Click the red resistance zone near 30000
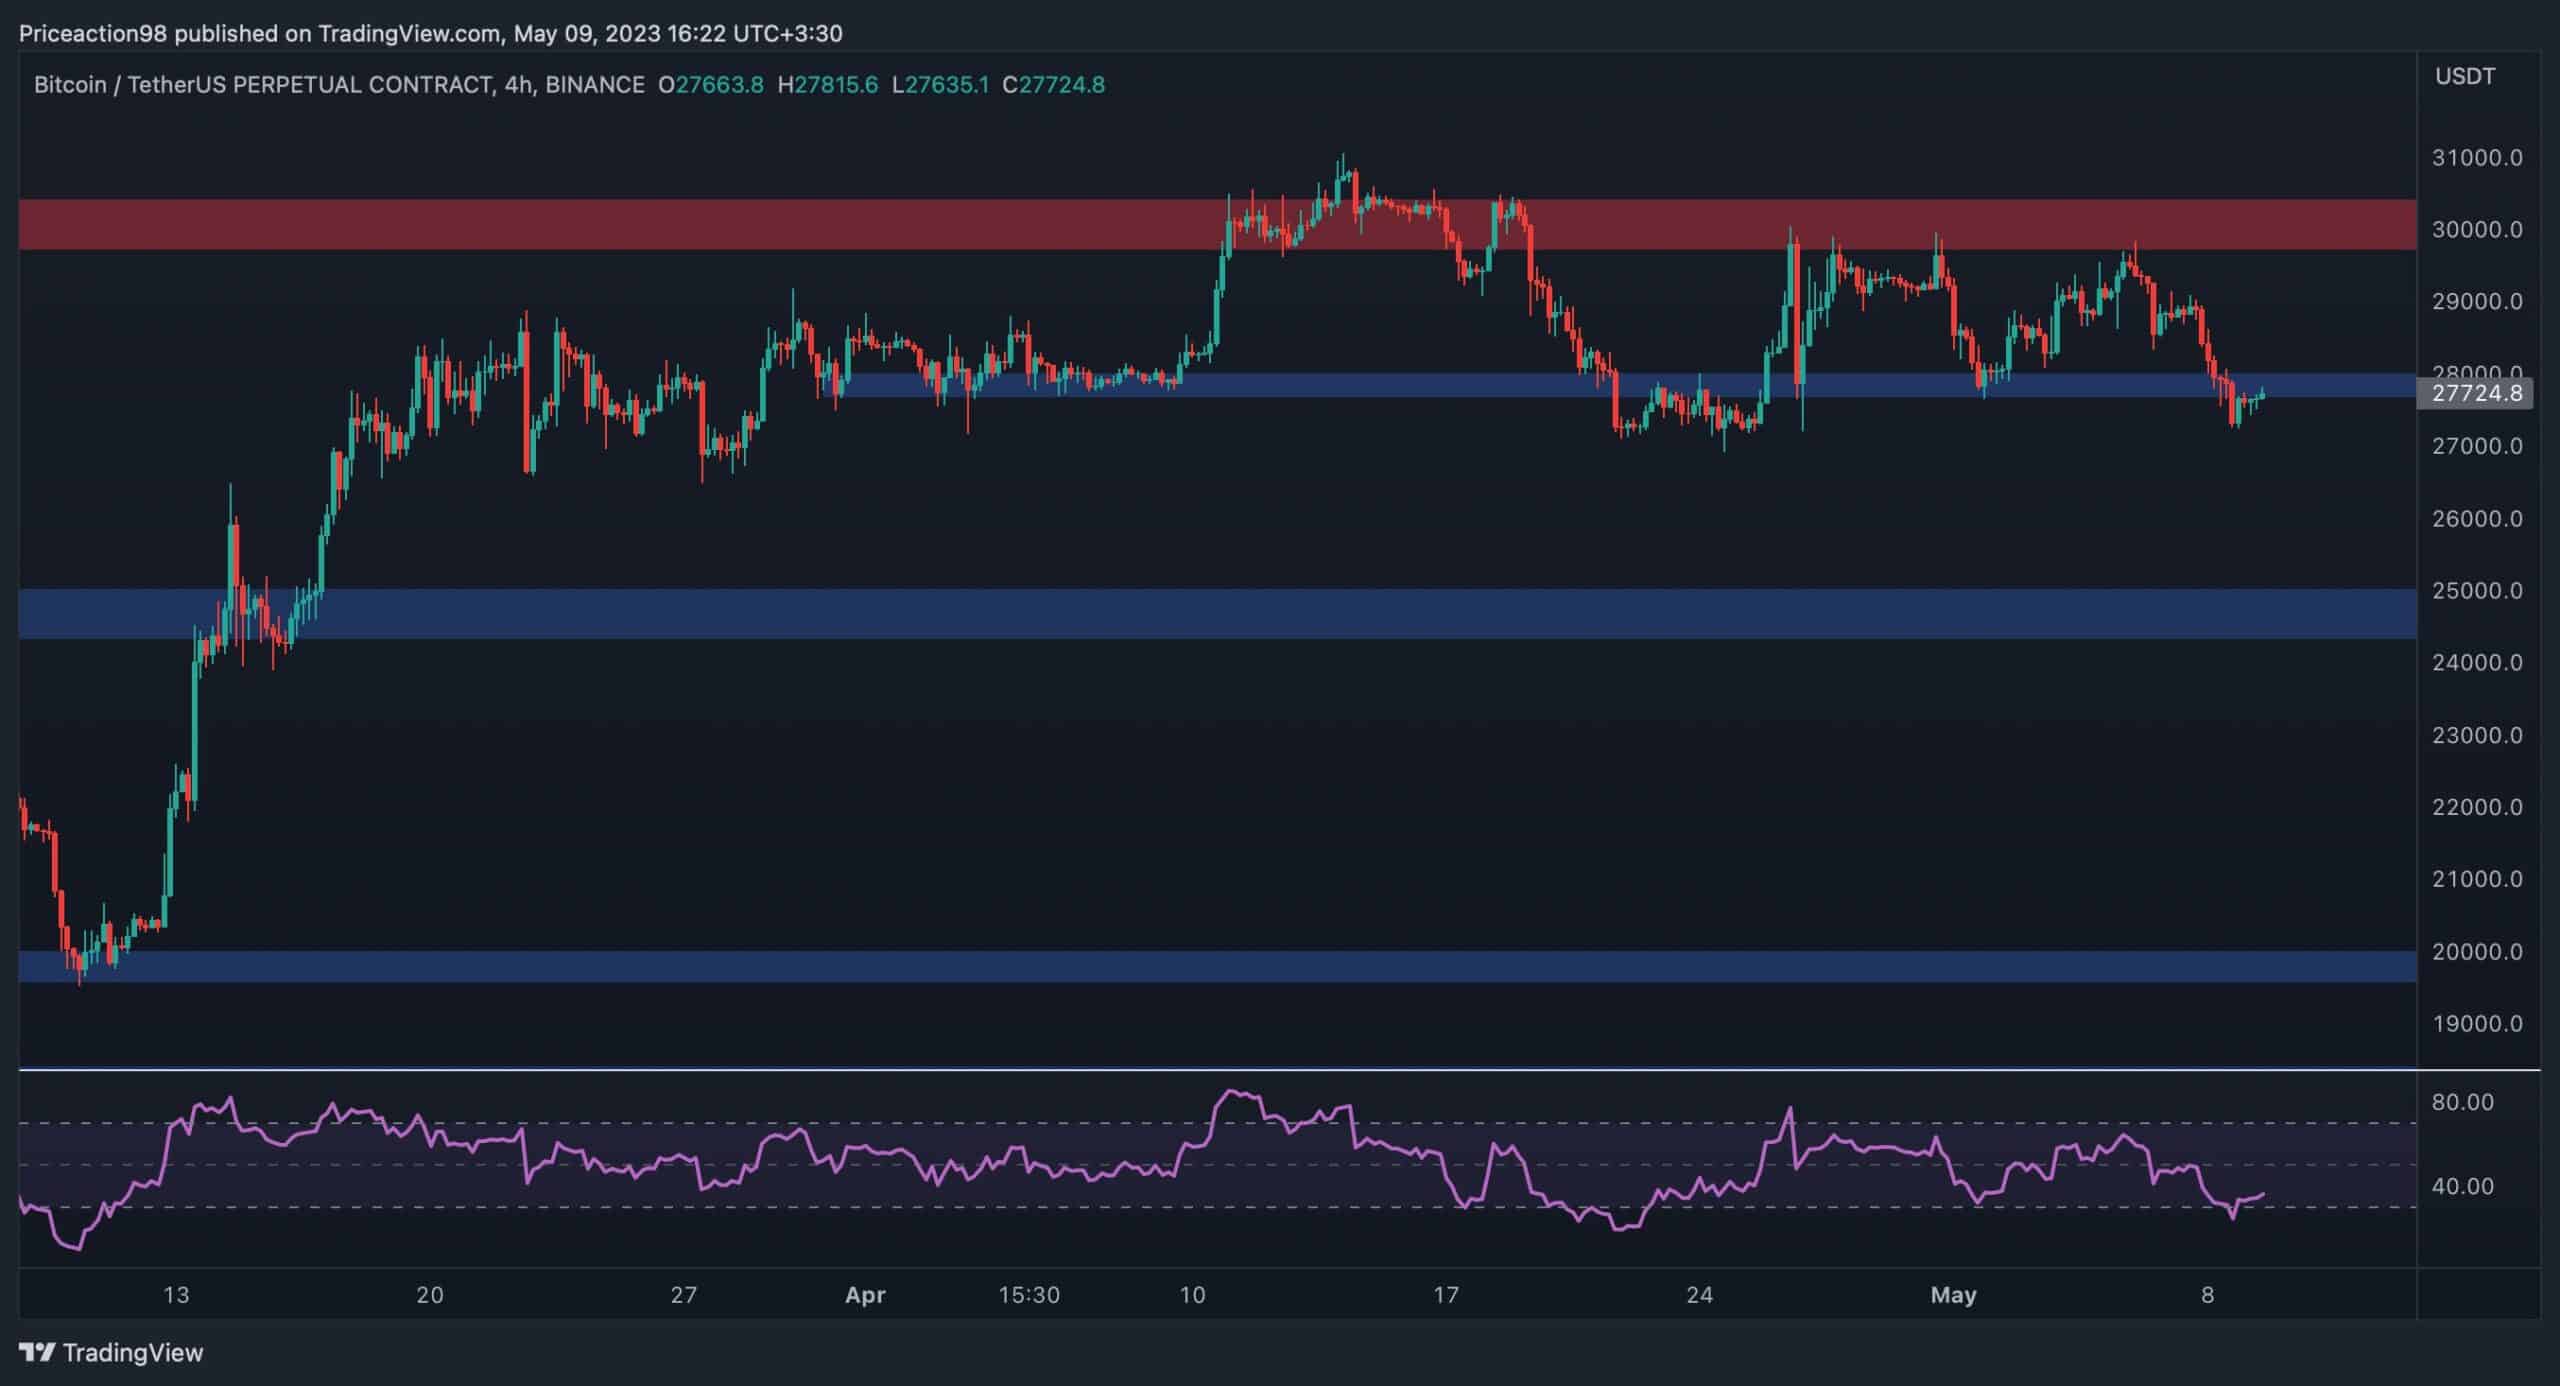 pyautogui.click(x=1217, y=224)
